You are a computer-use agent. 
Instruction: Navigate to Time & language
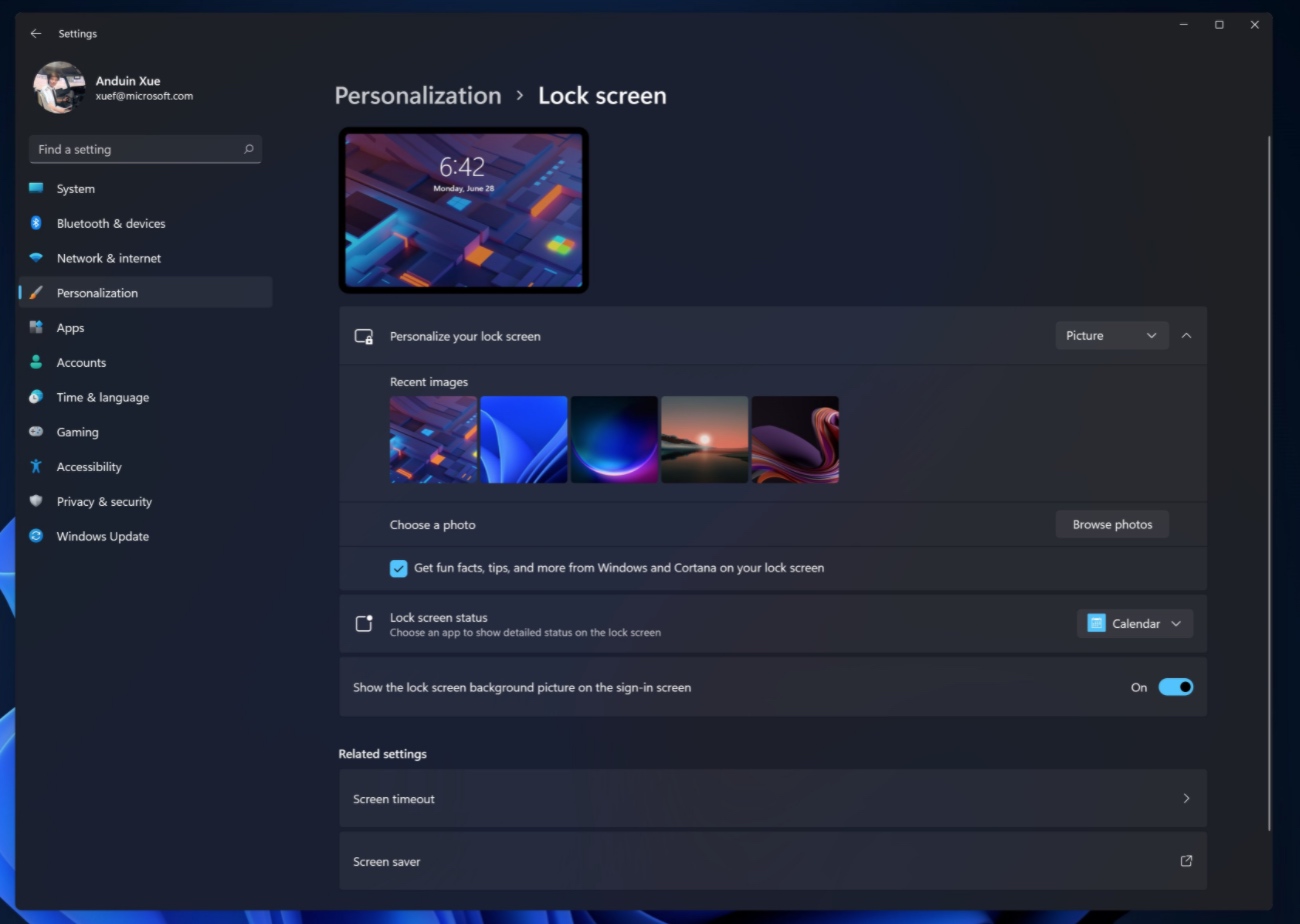point(145,397)
